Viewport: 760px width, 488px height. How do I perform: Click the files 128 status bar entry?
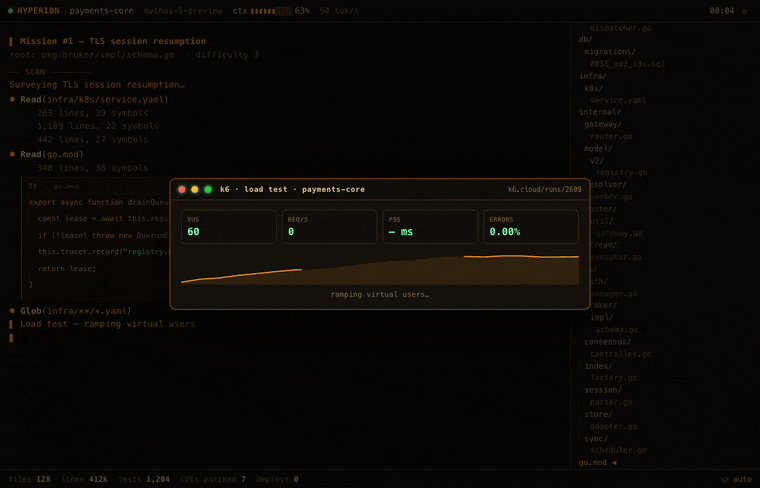click(30, 479)
